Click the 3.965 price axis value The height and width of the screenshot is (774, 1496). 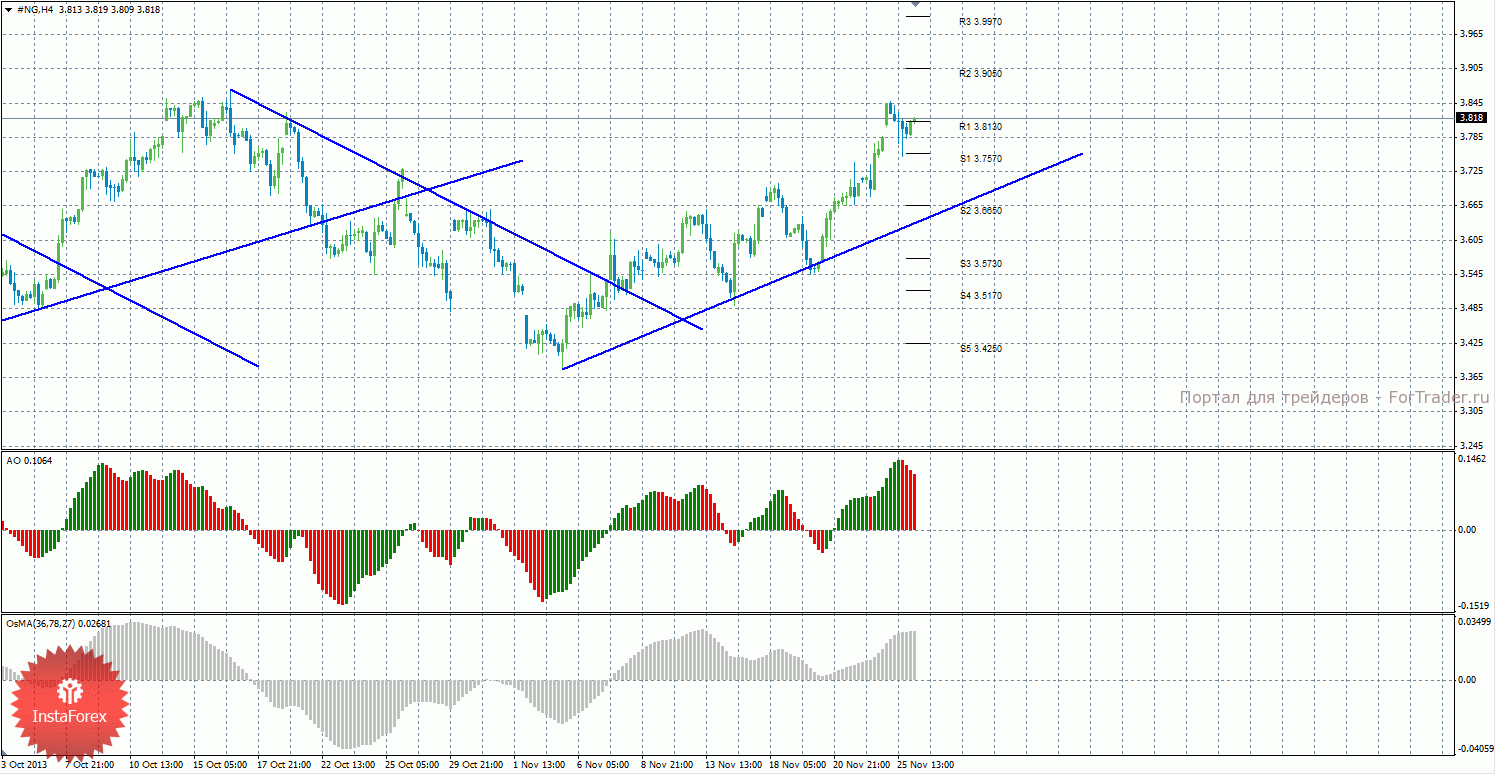coord(1471,34)
